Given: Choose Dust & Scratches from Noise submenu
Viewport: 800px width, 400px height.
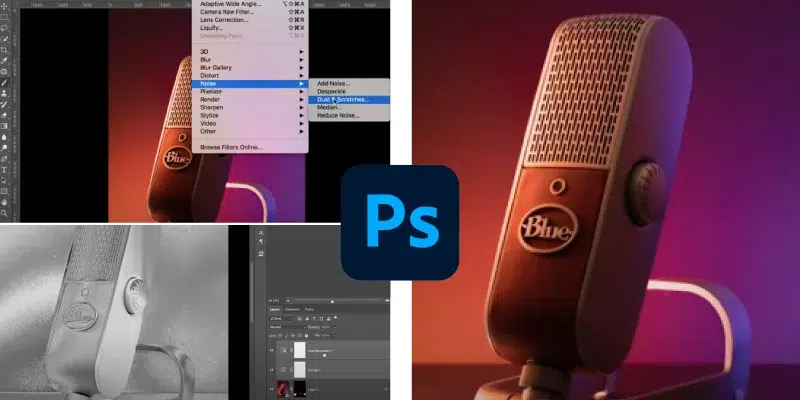Looking at the screenshot, I should (x=349, y=99).
